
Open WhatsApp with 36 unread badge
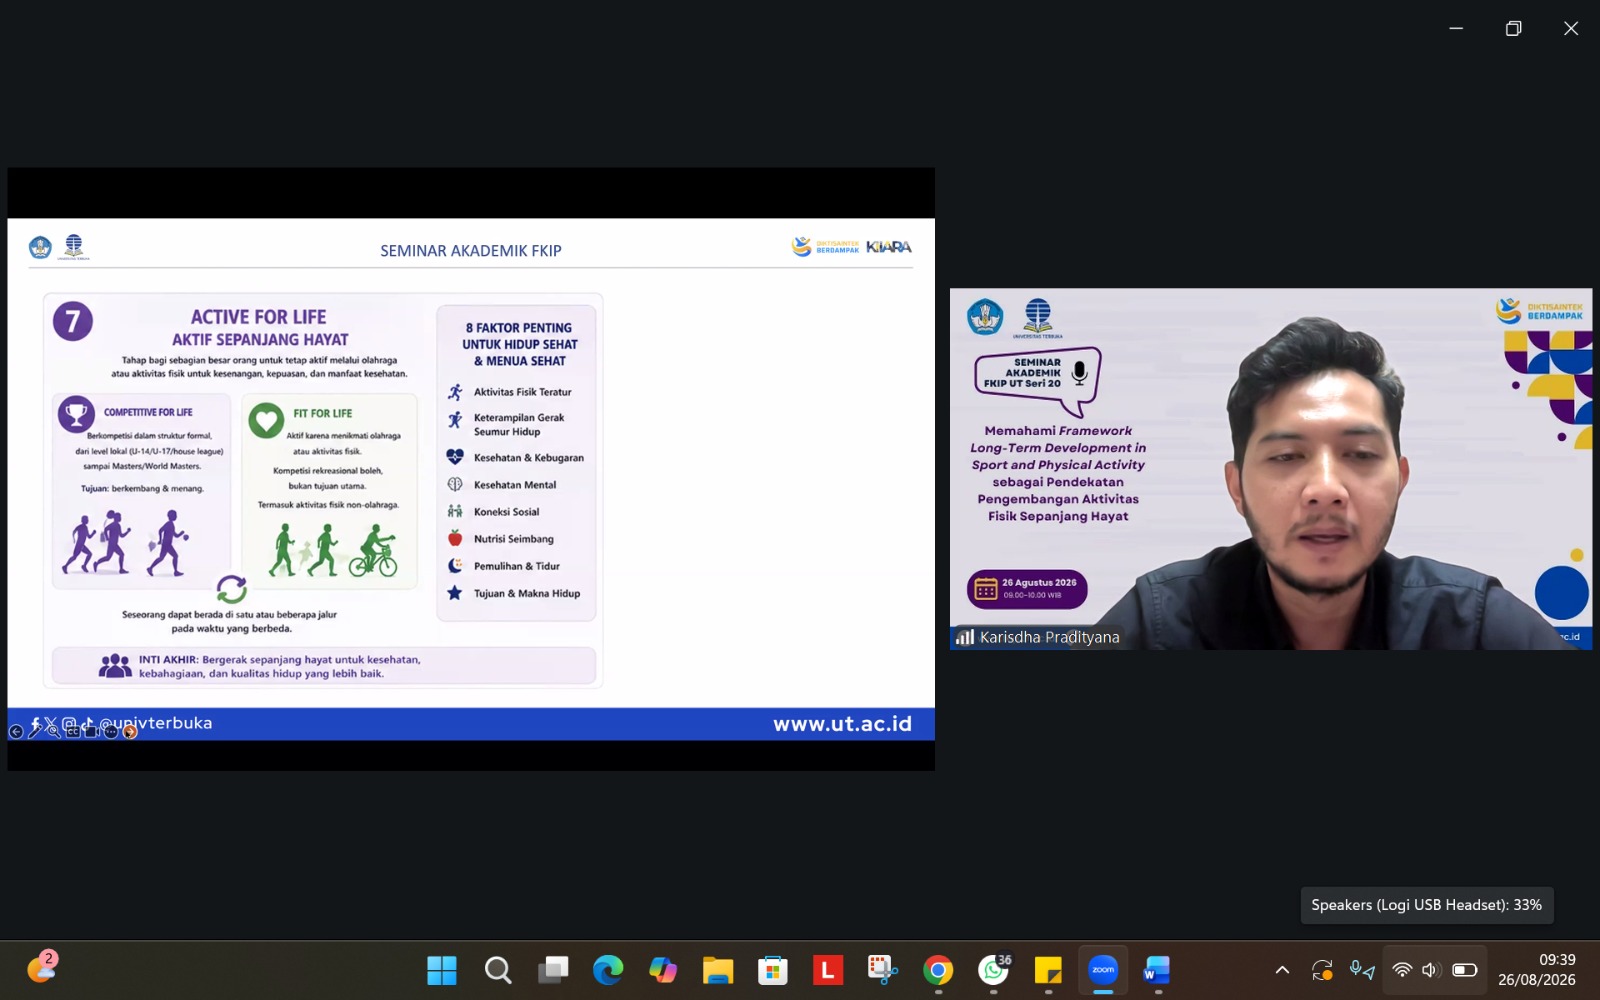pyautogui.click(x=994, y=970)
